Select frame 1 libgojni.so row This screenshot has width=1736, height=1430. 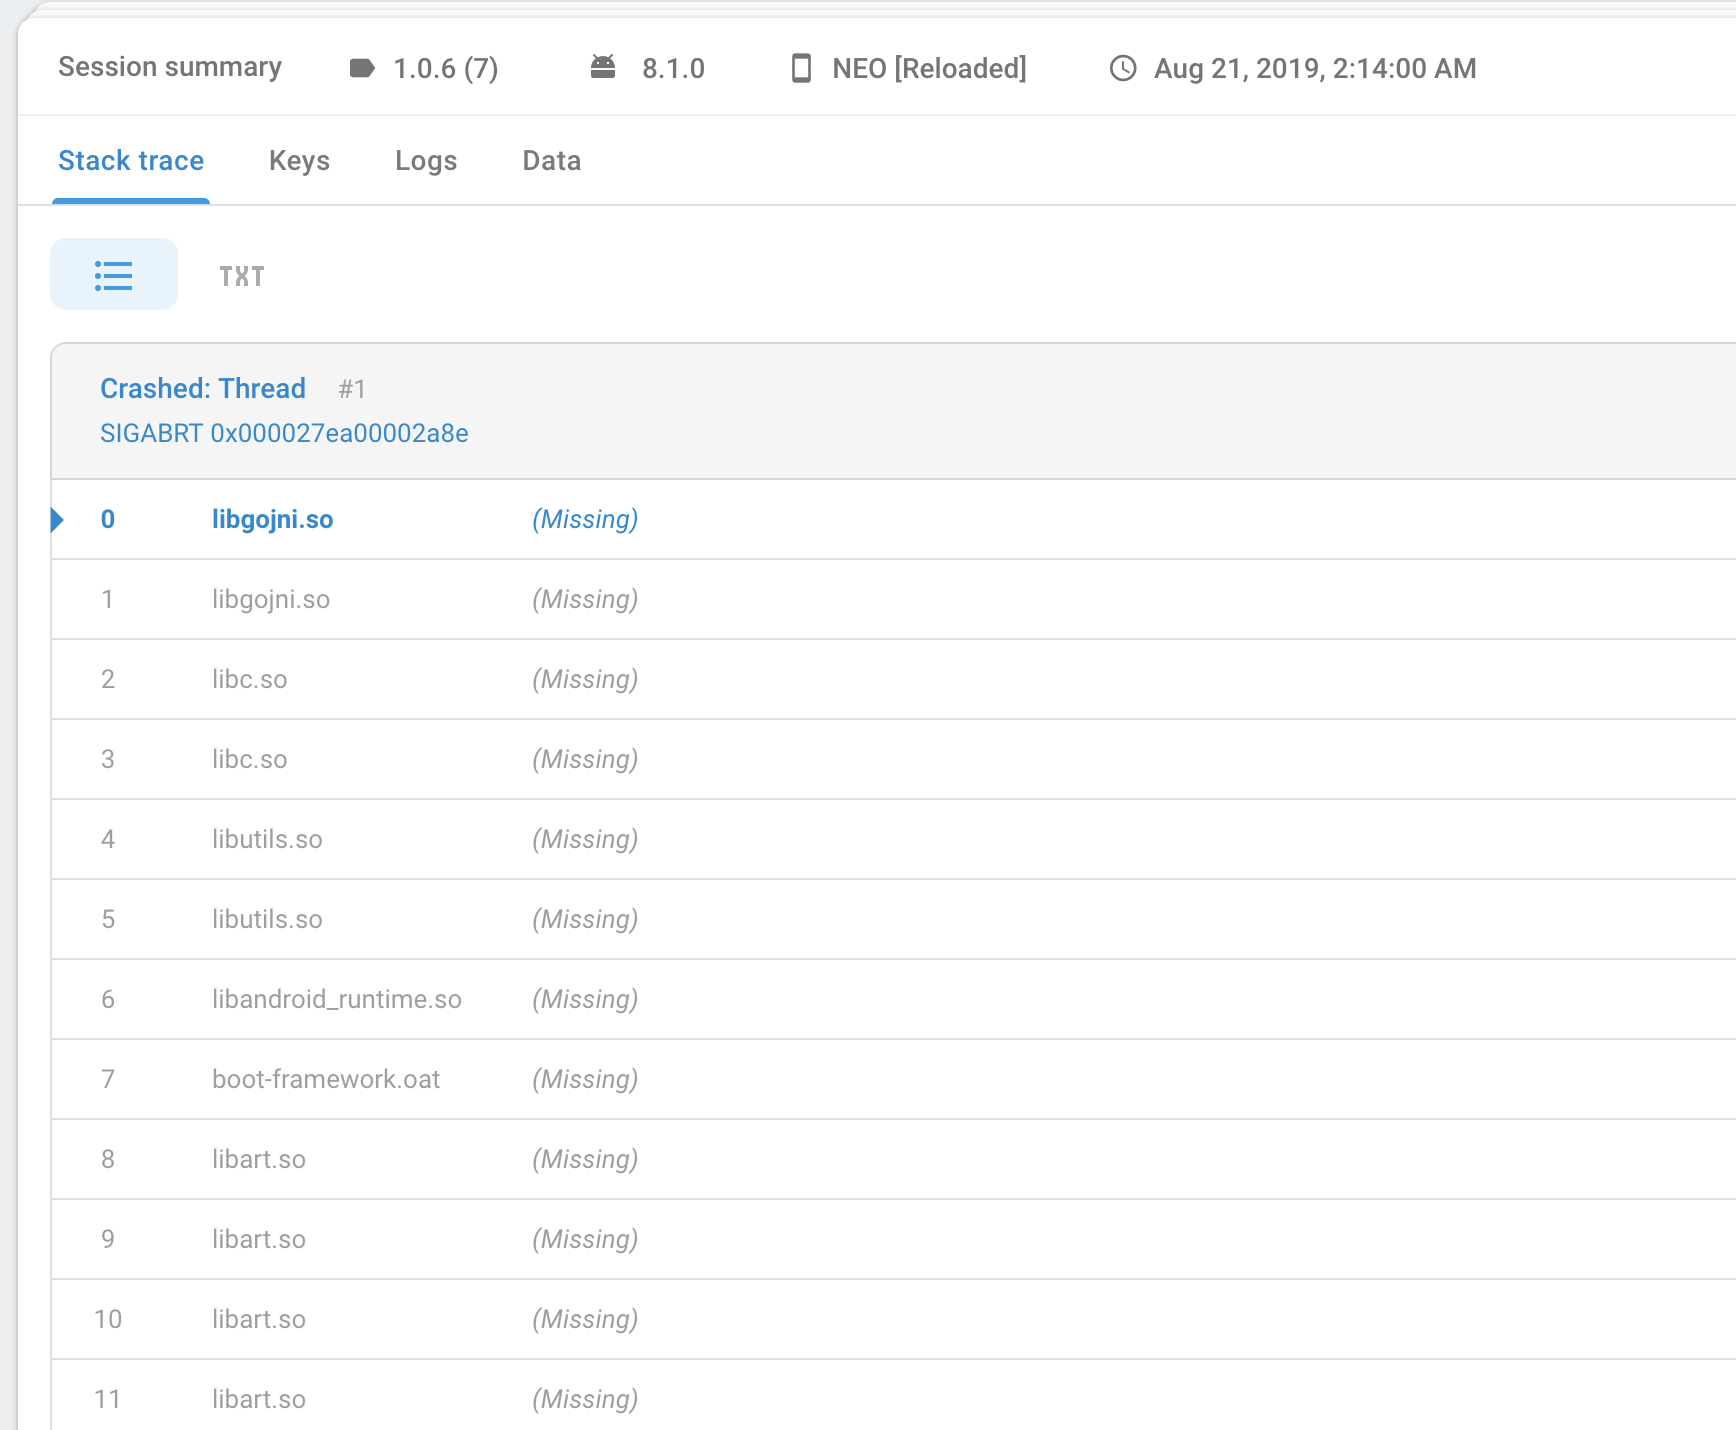pyautogui.click(x=893, y=599)
